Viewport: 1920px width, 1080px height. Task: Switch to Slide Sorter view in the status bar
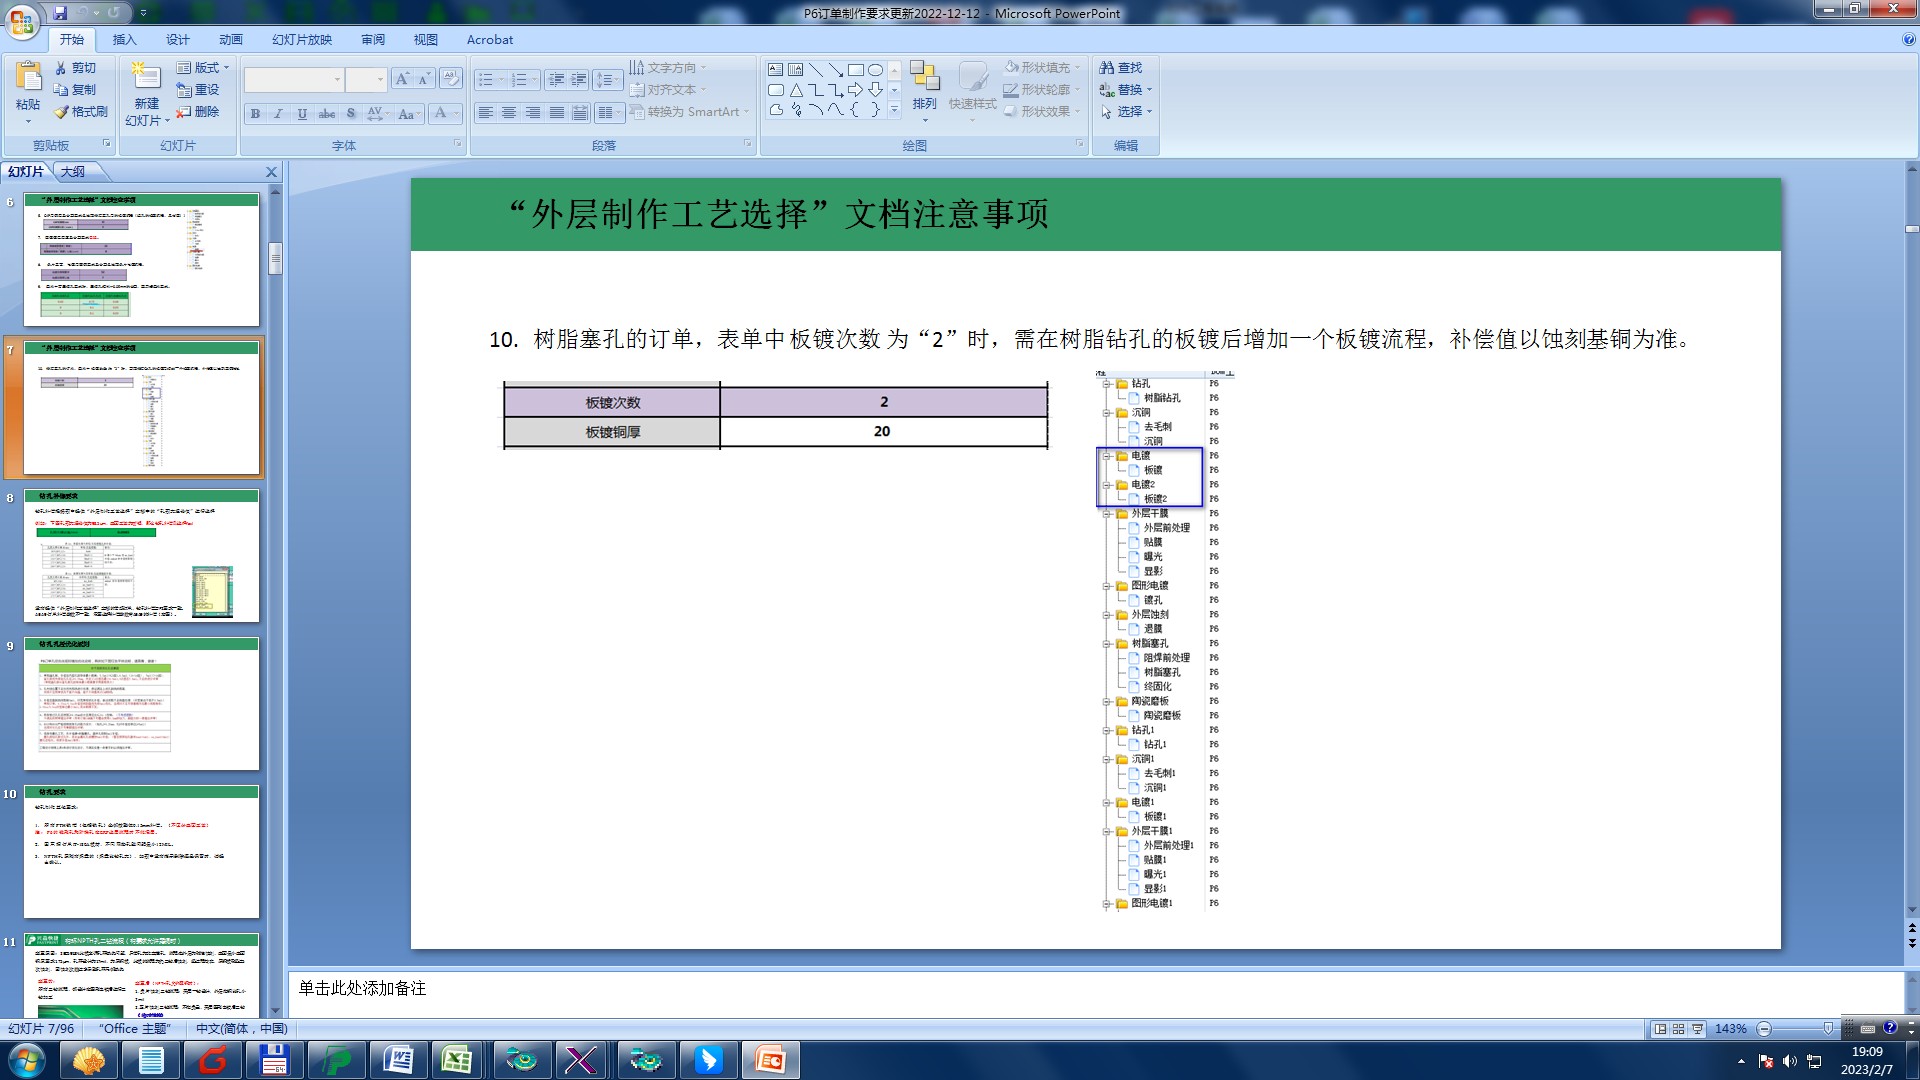[x=1679, y=1029]
